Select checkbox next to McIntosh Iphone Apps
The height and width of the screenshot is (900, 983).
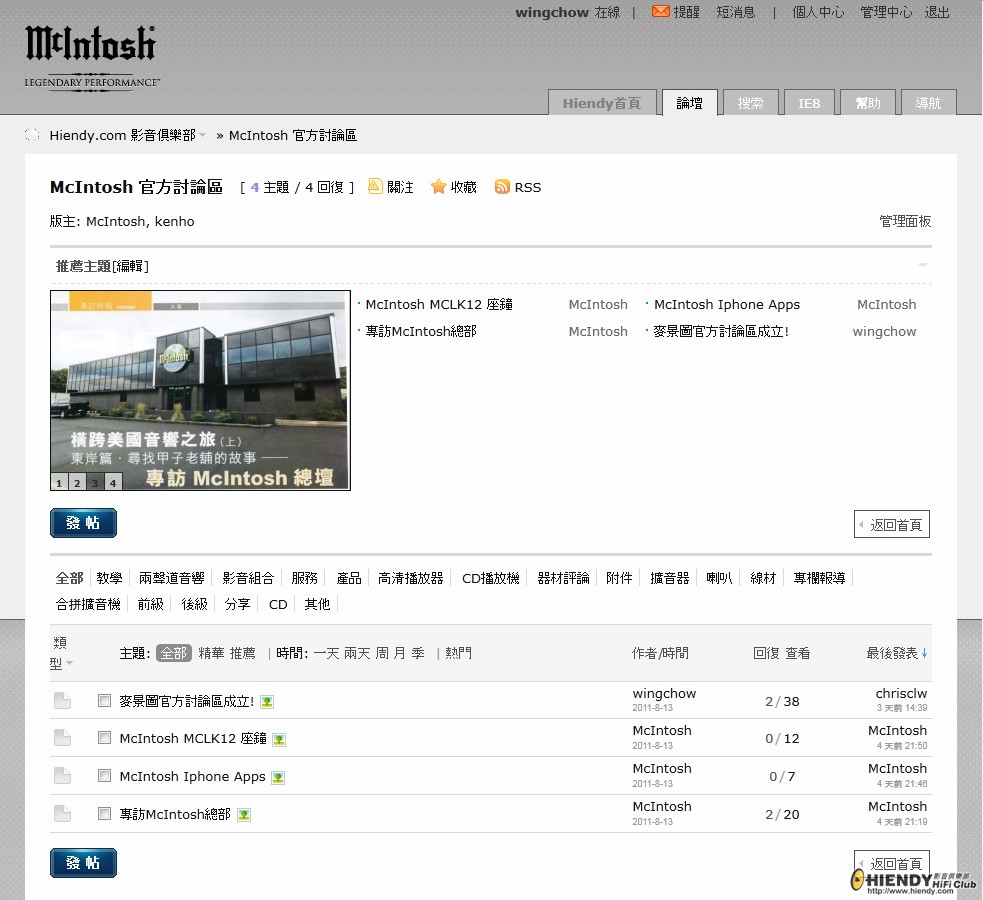[104, 776]
